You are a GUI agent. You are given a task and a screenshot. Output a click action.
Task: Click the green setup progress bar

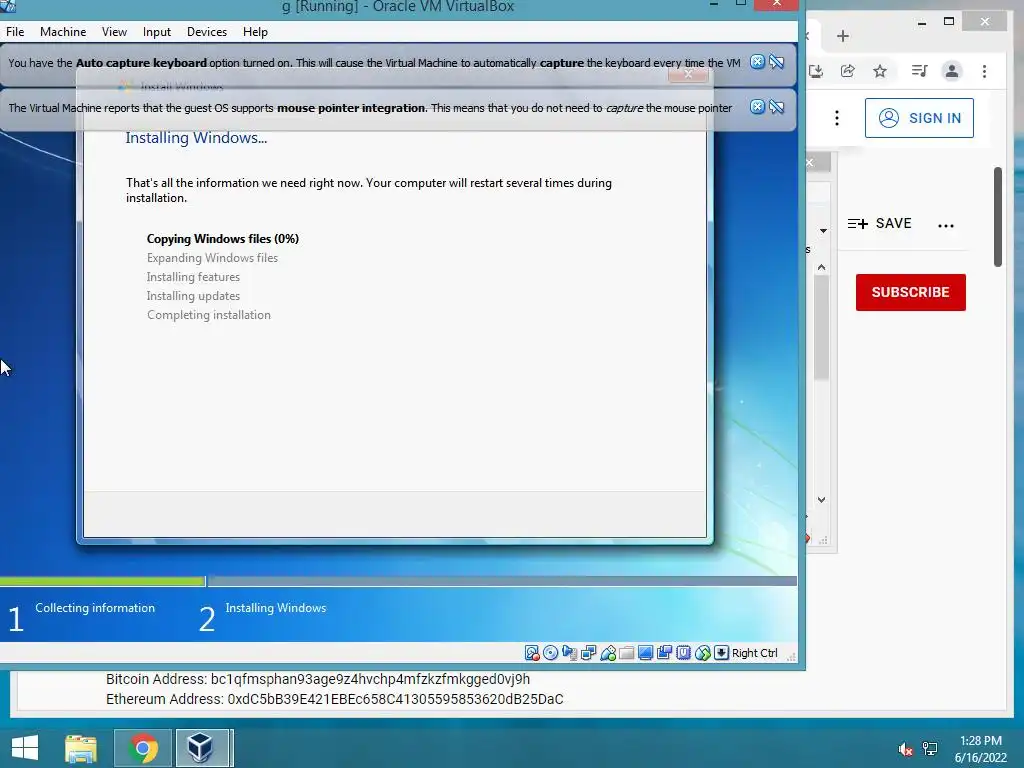[x=103, y=581]
